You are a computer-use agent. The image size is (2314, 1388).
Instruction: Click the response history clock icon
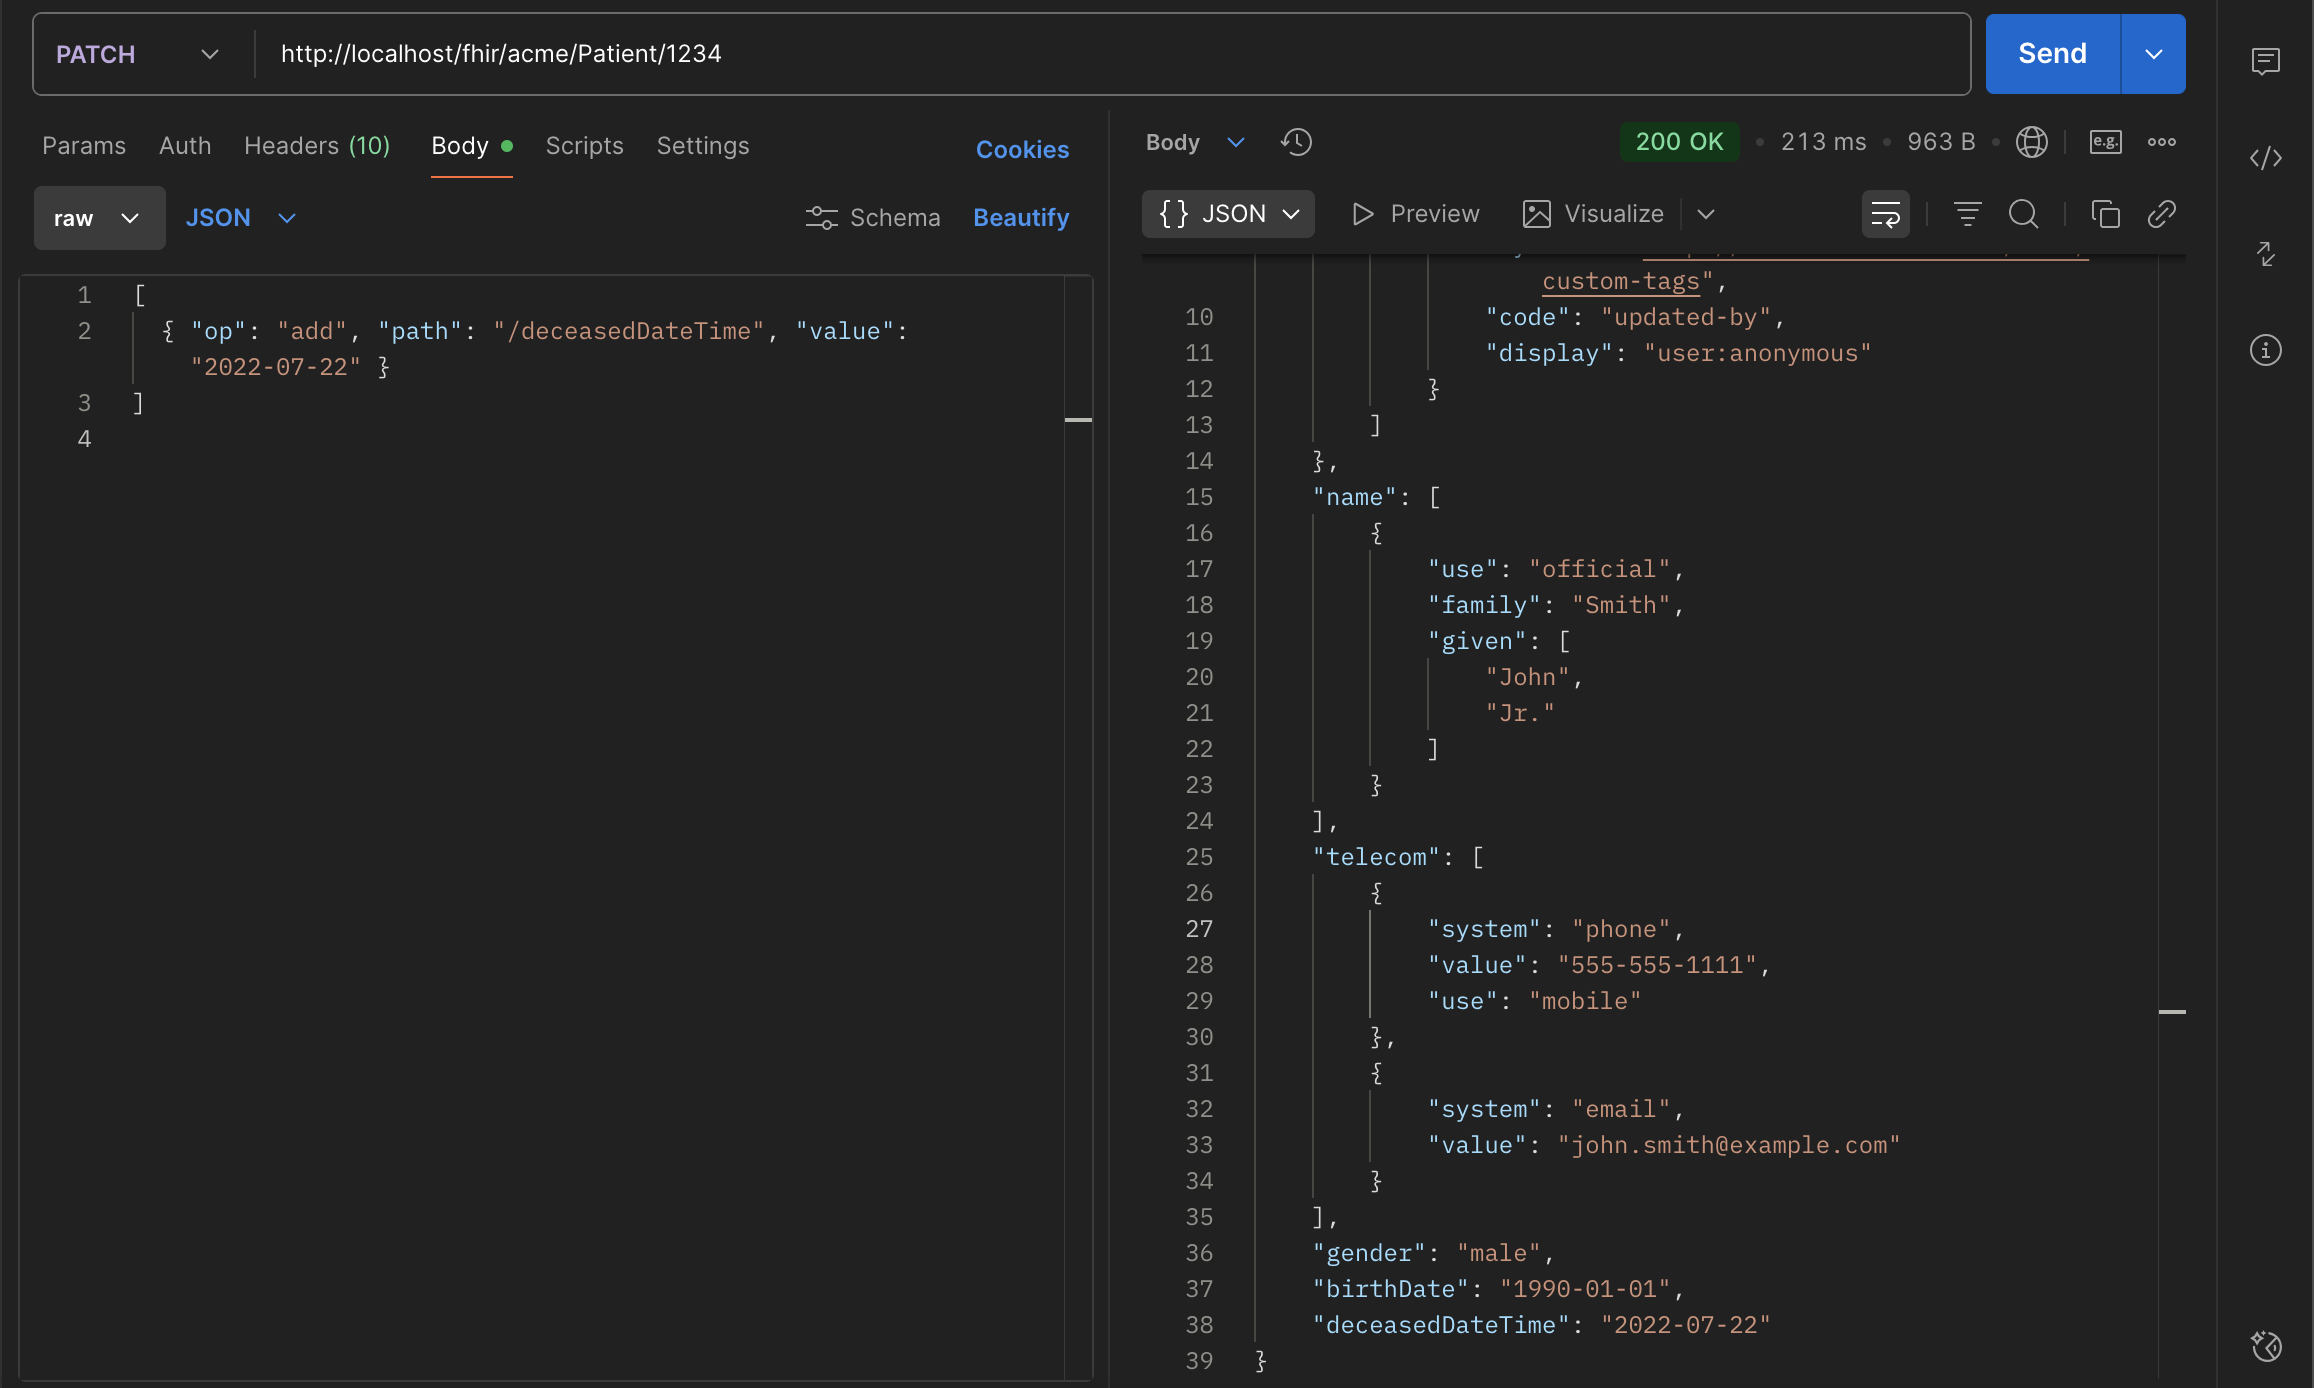click(1296, 142)
